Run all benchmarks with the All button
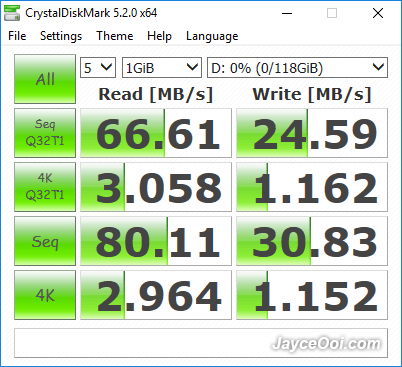This screenshot has width=402, height=367. [x=45, y=79]
